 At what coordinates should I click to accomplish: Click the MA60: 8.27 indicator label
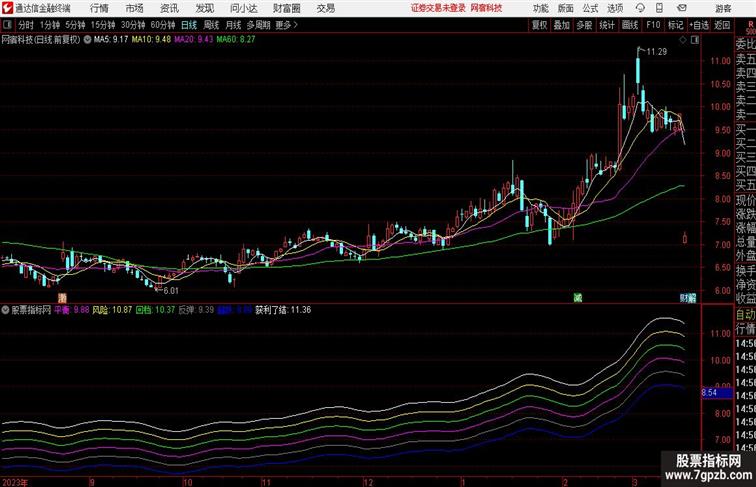pos(236,40)
